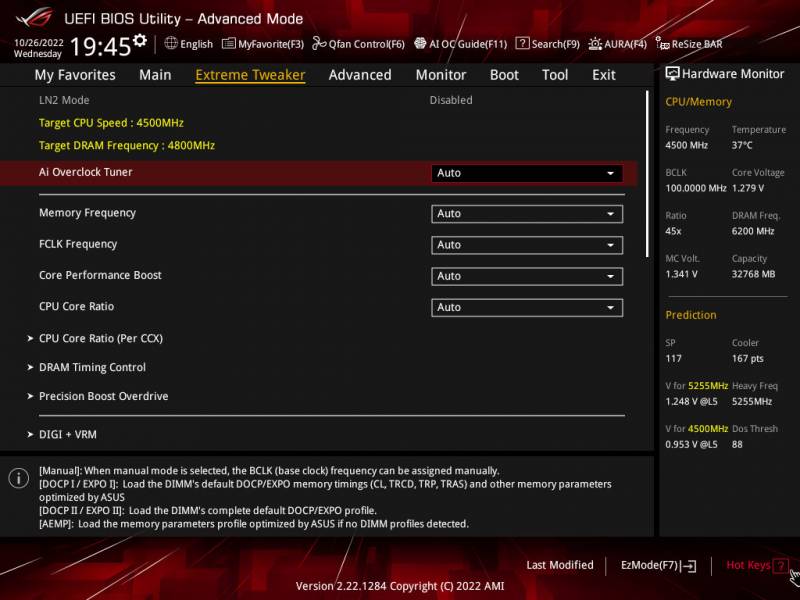Click the info circle icon

[x=19, y=478]
